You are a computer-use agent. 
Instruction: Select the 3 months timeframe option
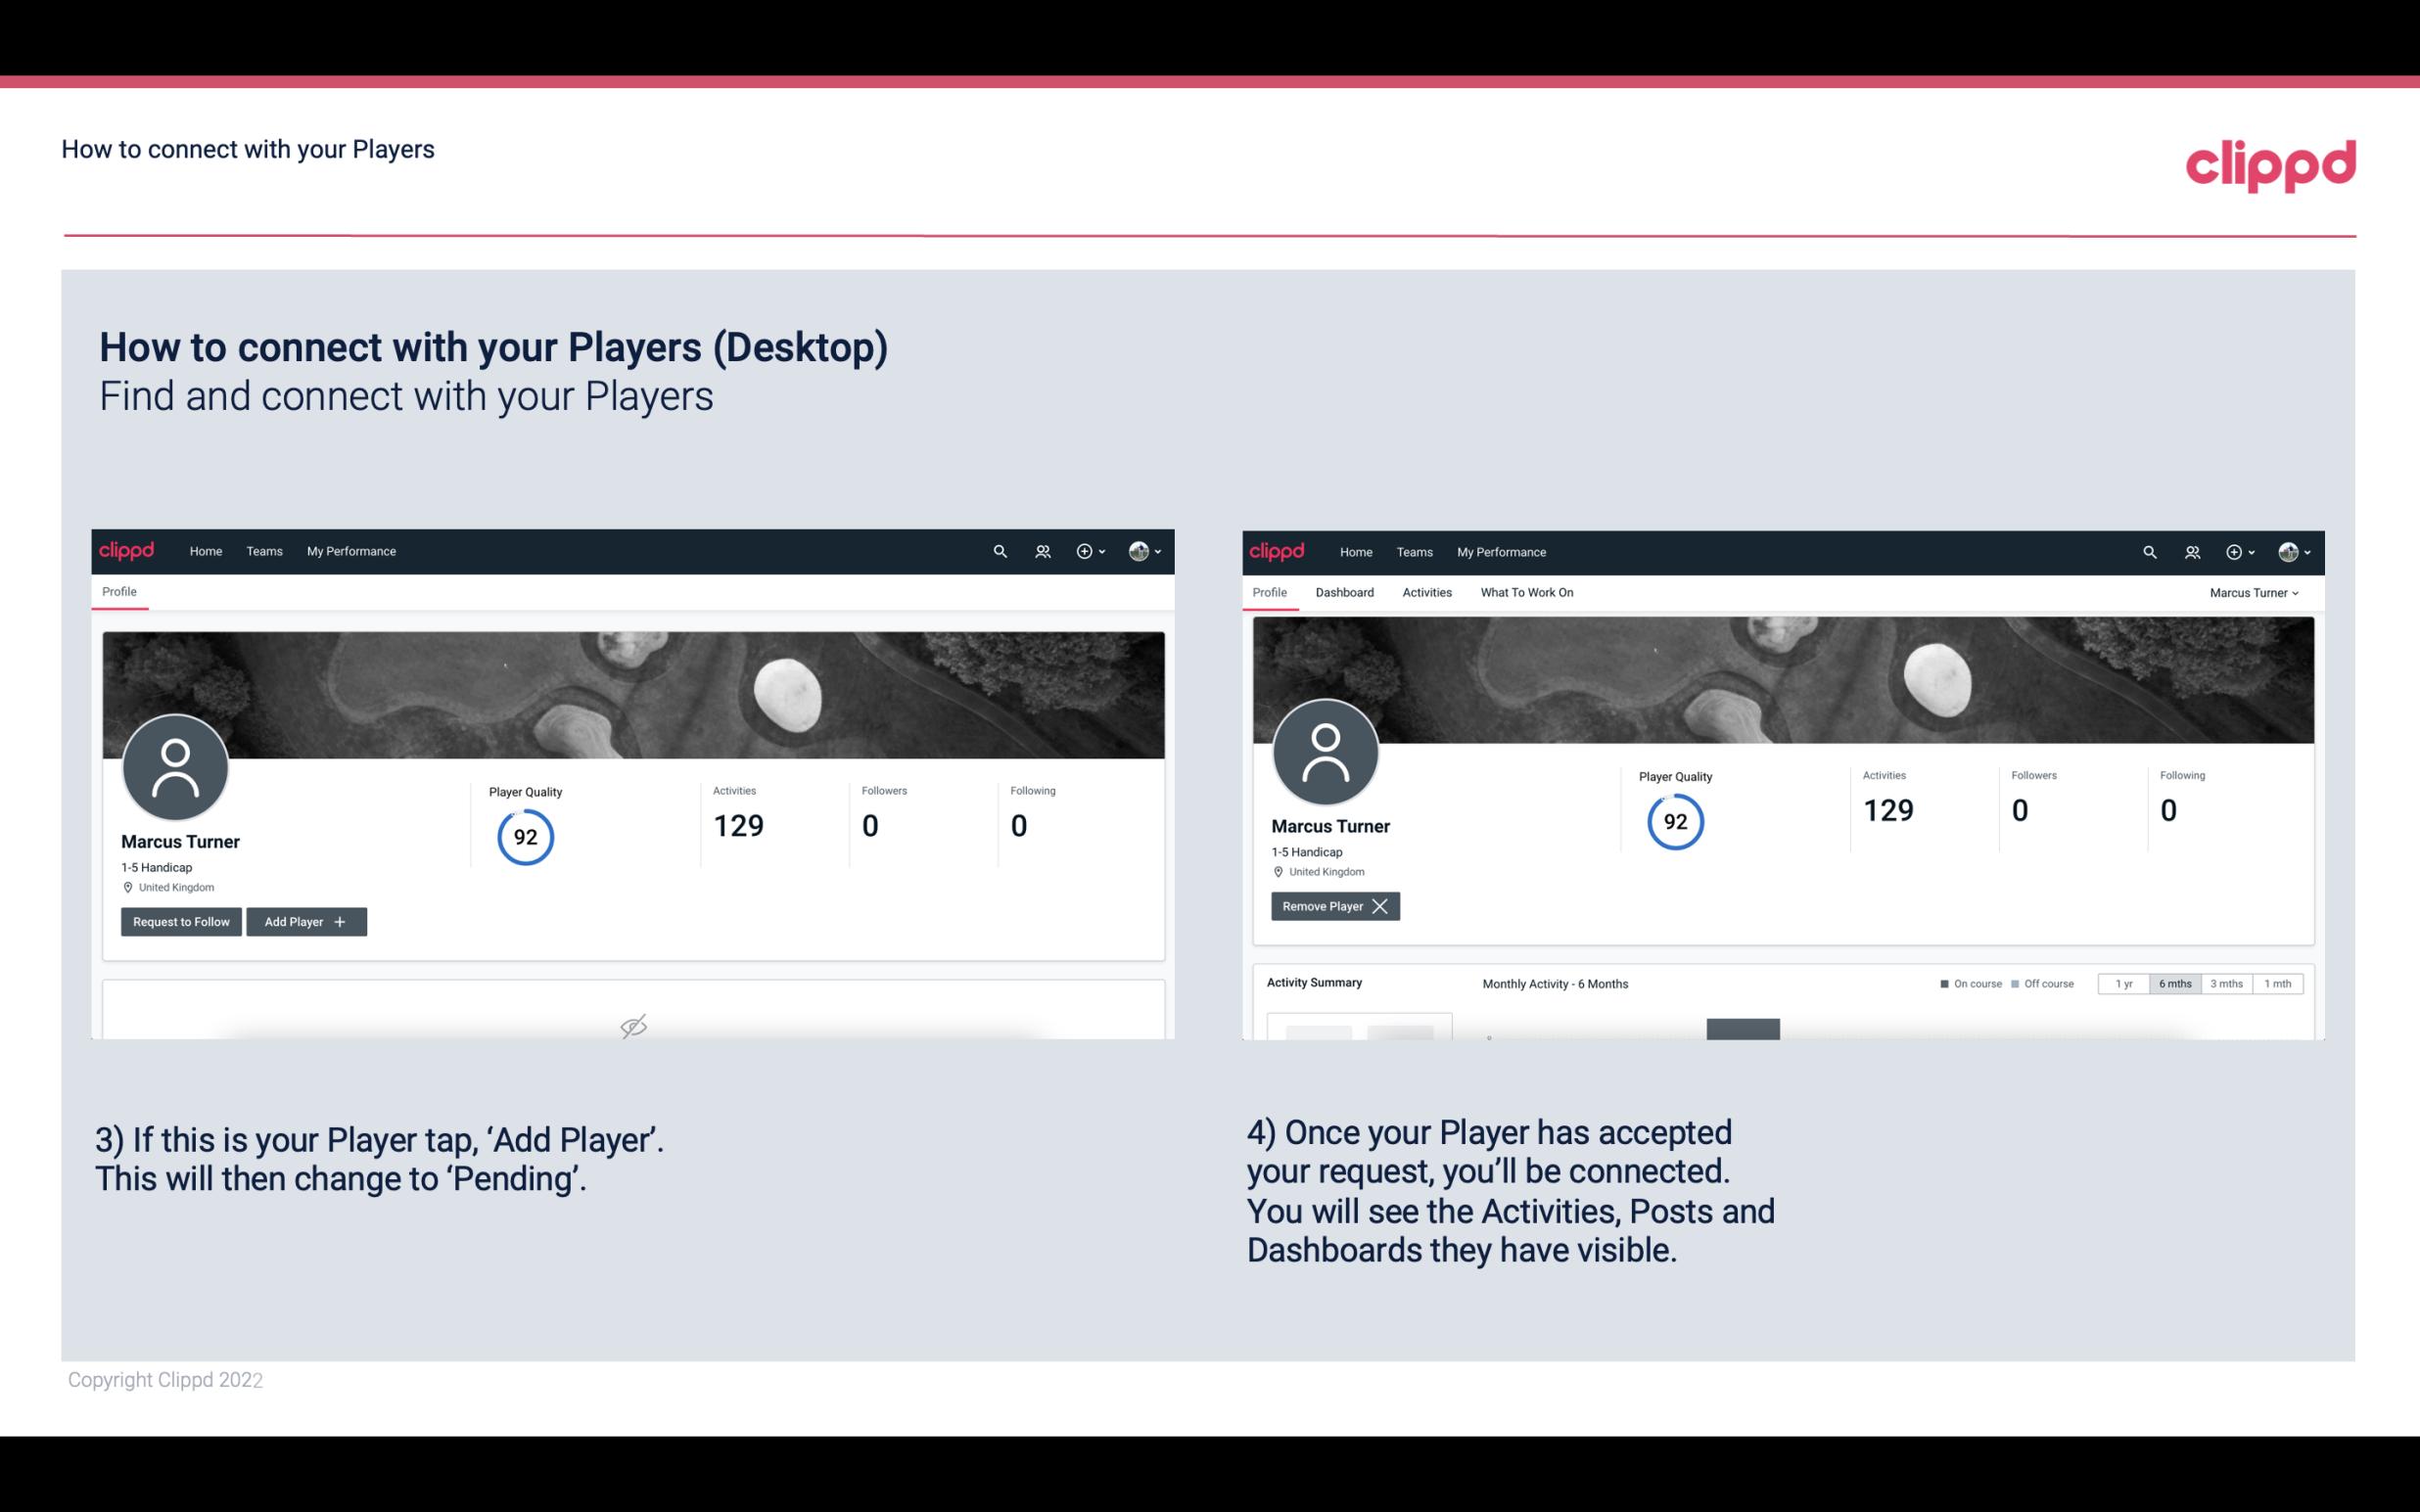[2226, 983]
